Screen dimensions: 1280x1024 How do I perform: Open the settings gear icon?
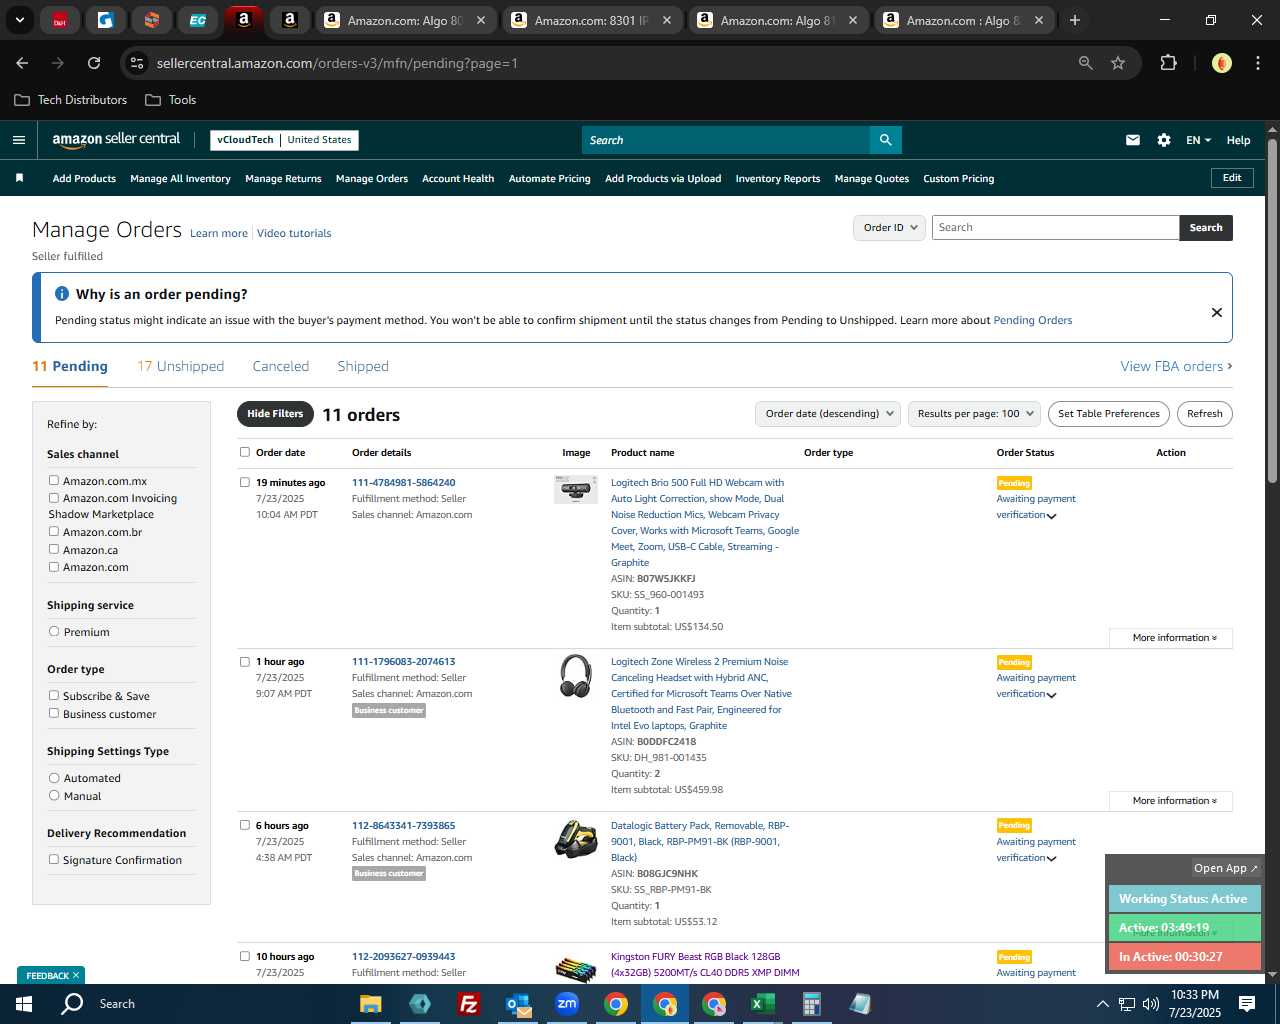(1164, 140)
